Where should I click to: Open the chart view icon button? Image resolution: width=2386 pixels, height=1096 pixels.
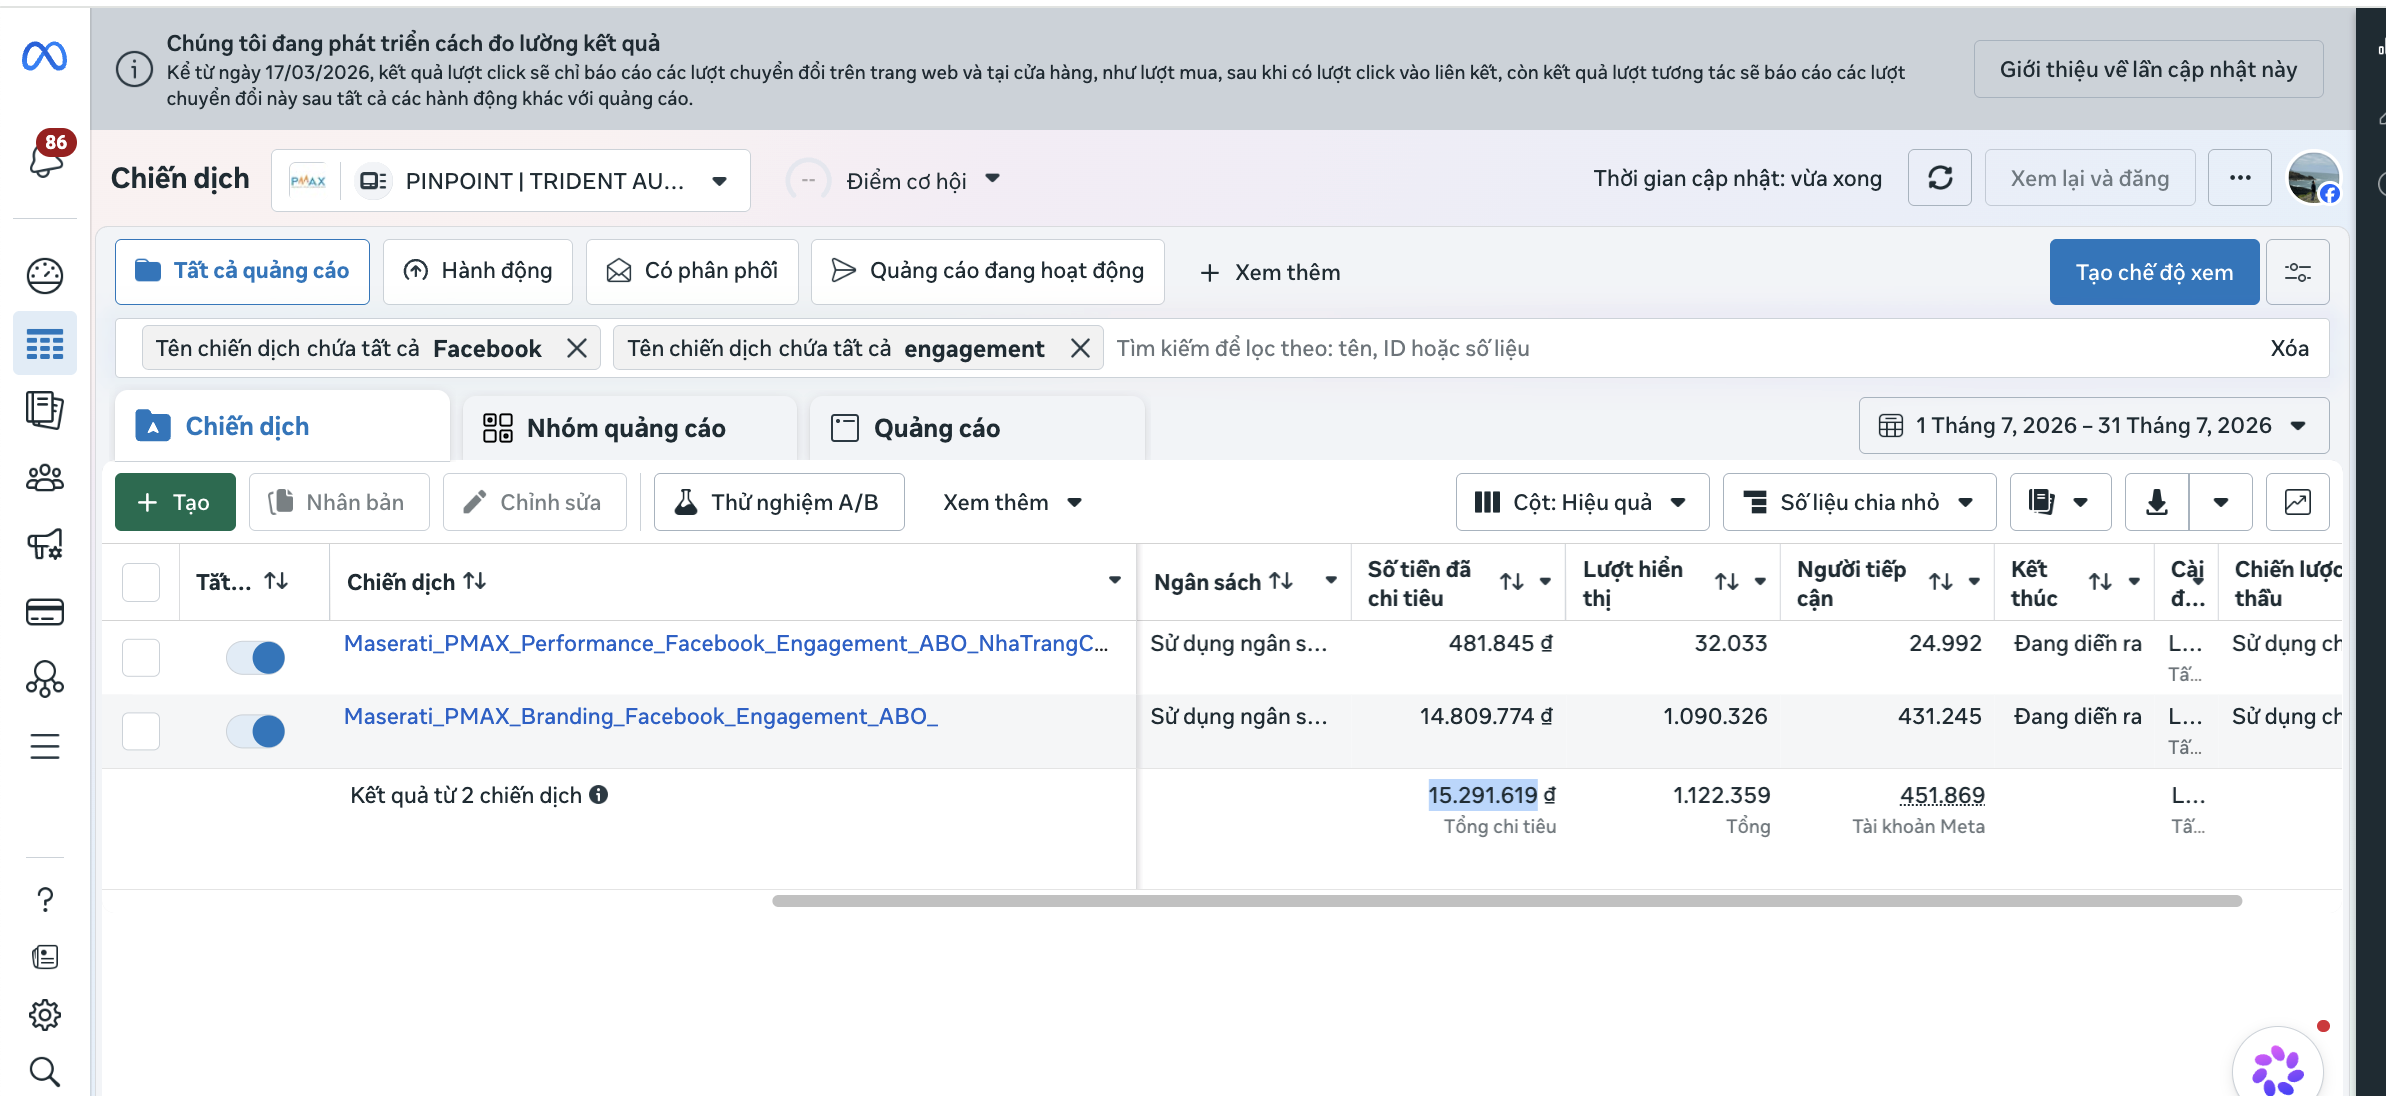[2297, 502]
